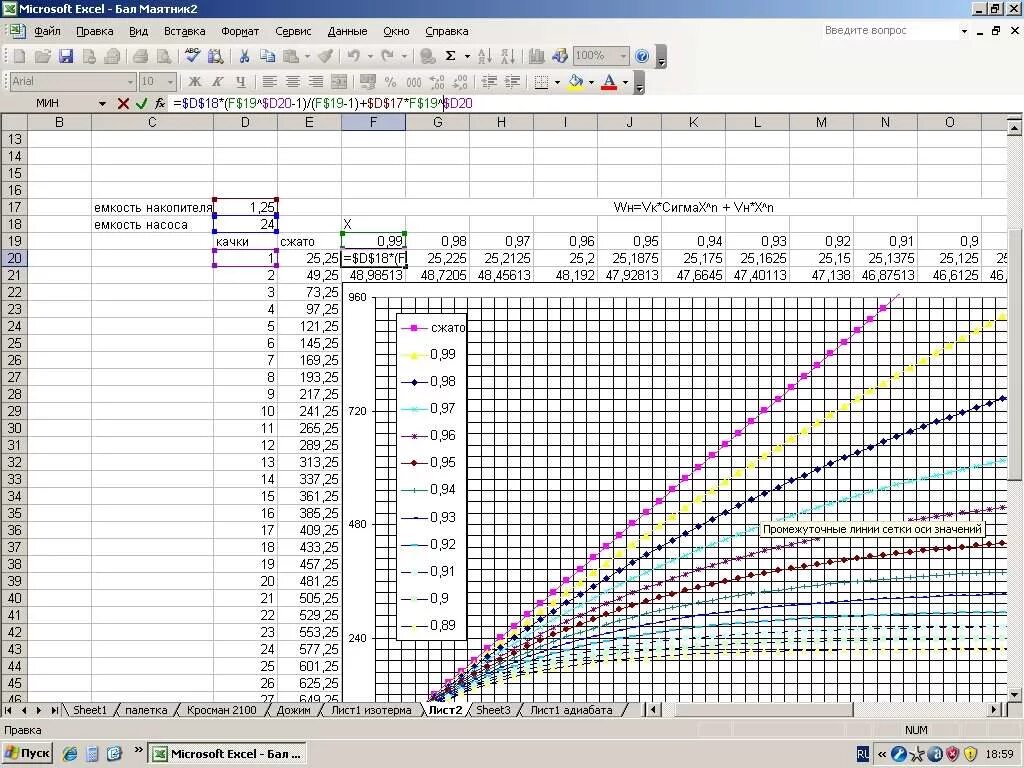This screenshot has height=768, width=1024.
Task: Cancel formula entry with the red X
Action: [x=123, y=103]
